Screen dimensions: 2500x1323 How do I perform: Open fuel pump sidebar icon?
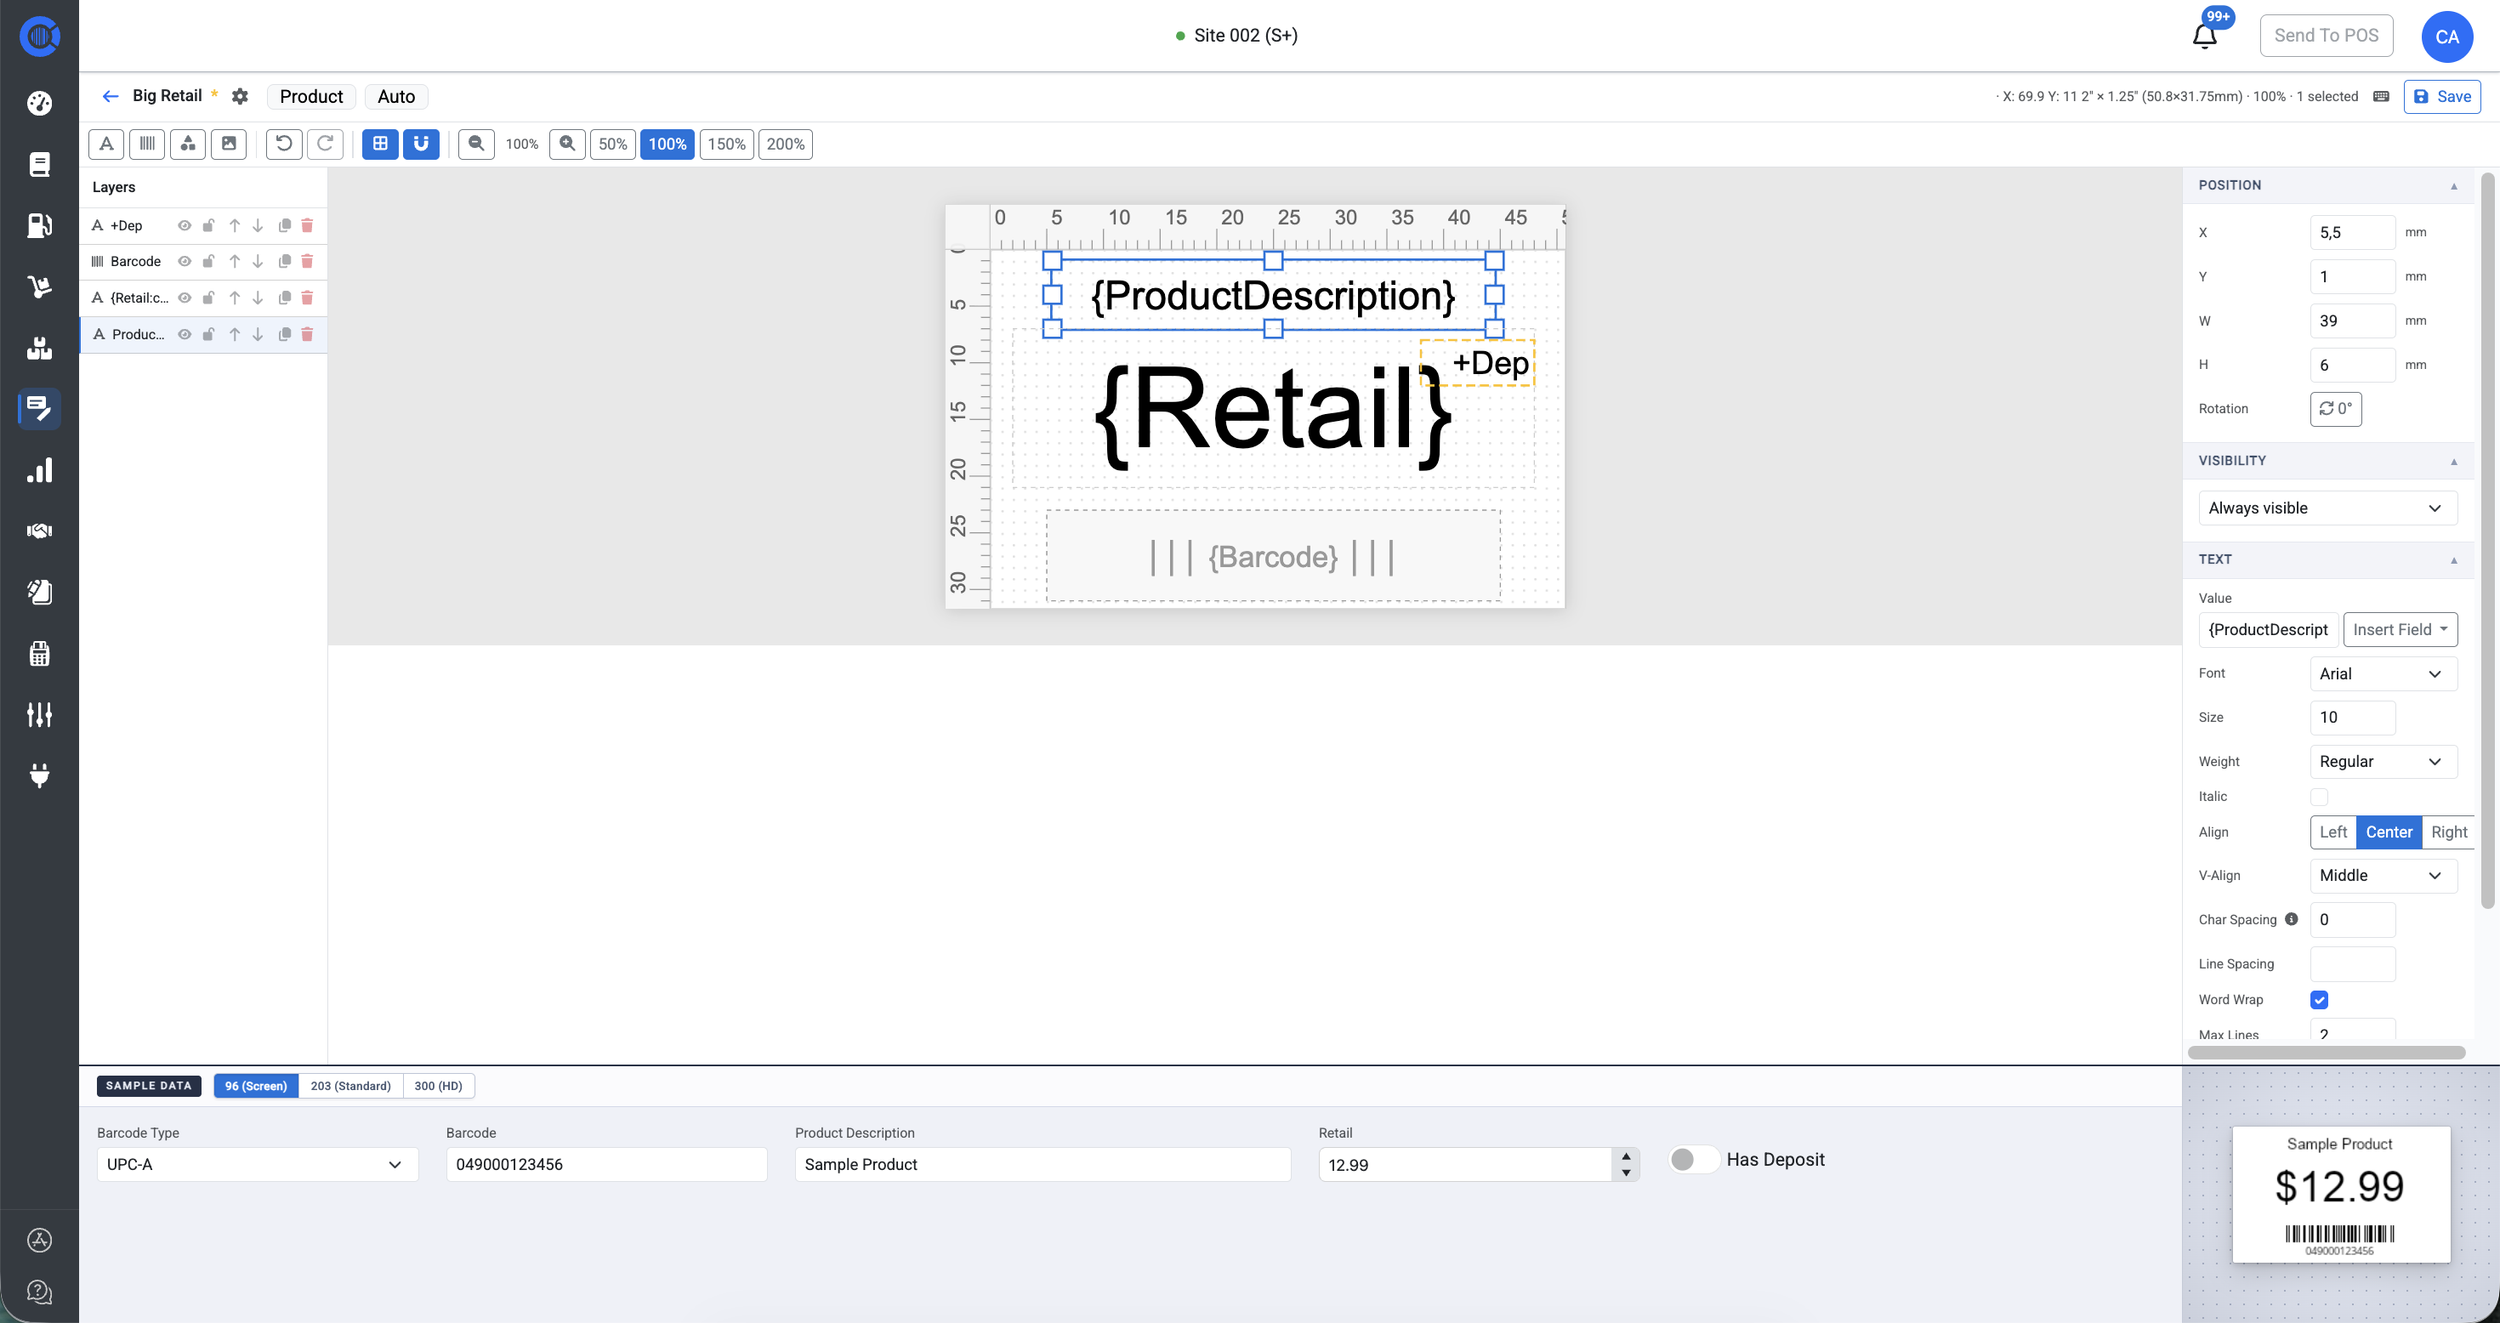click(39, 226)
